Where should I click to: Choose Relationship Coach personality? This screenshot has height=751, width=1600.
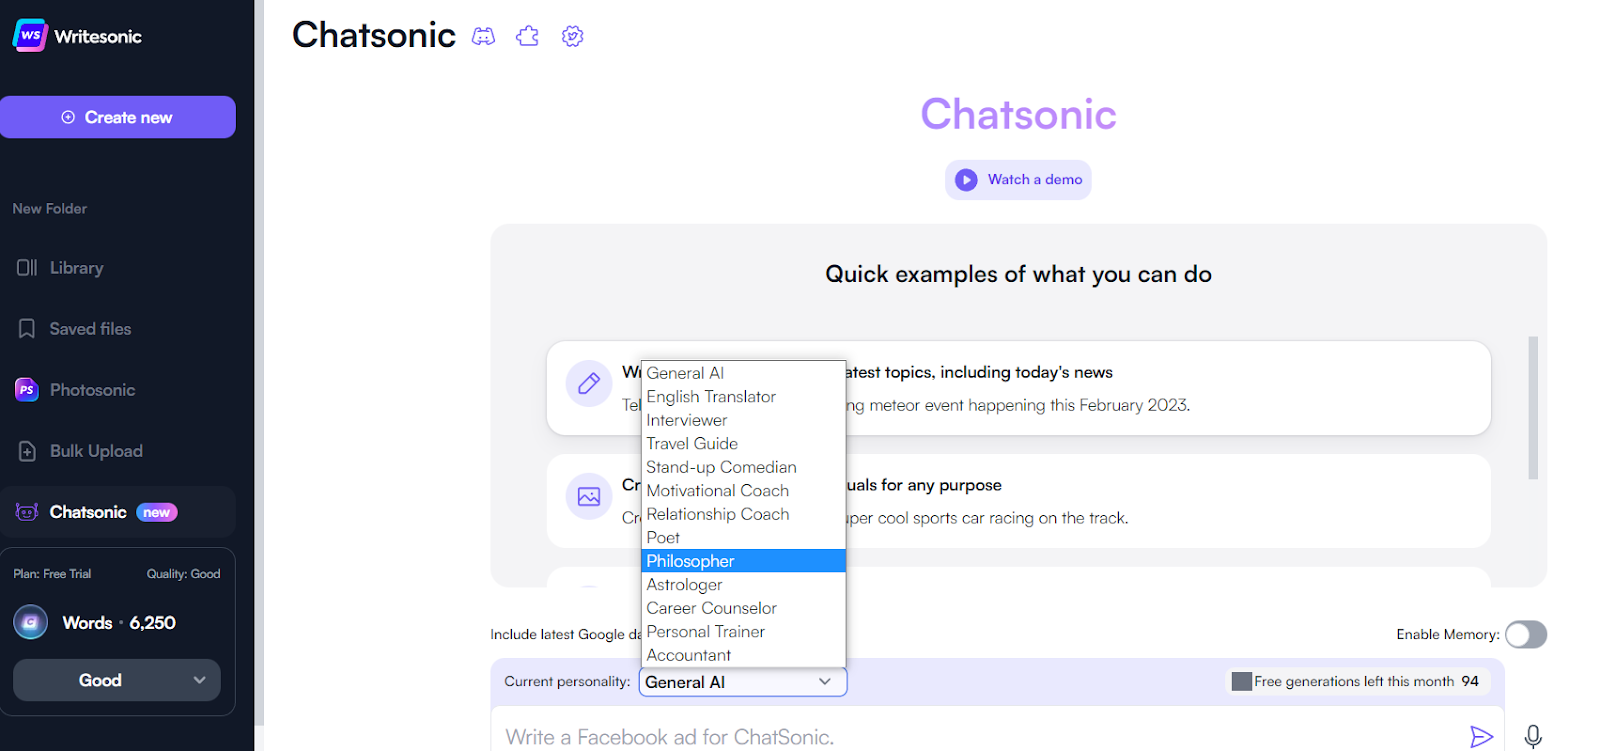point(743,514)
